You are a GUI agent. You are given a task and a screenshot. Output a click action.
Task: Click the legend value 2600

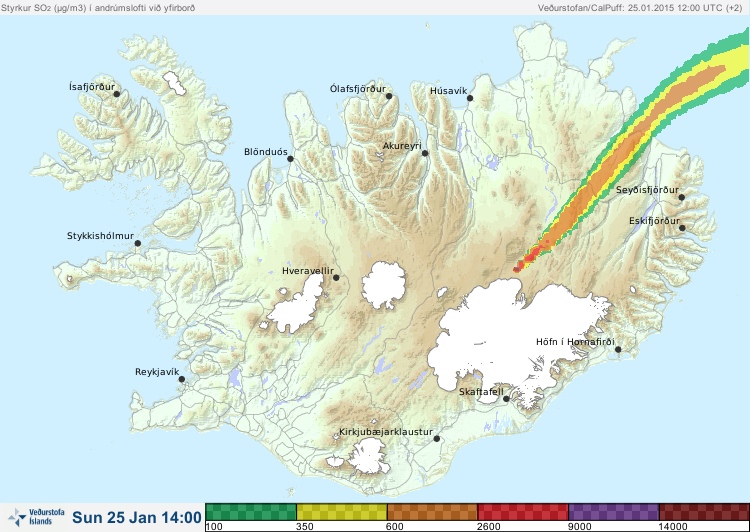coord(489,527)
